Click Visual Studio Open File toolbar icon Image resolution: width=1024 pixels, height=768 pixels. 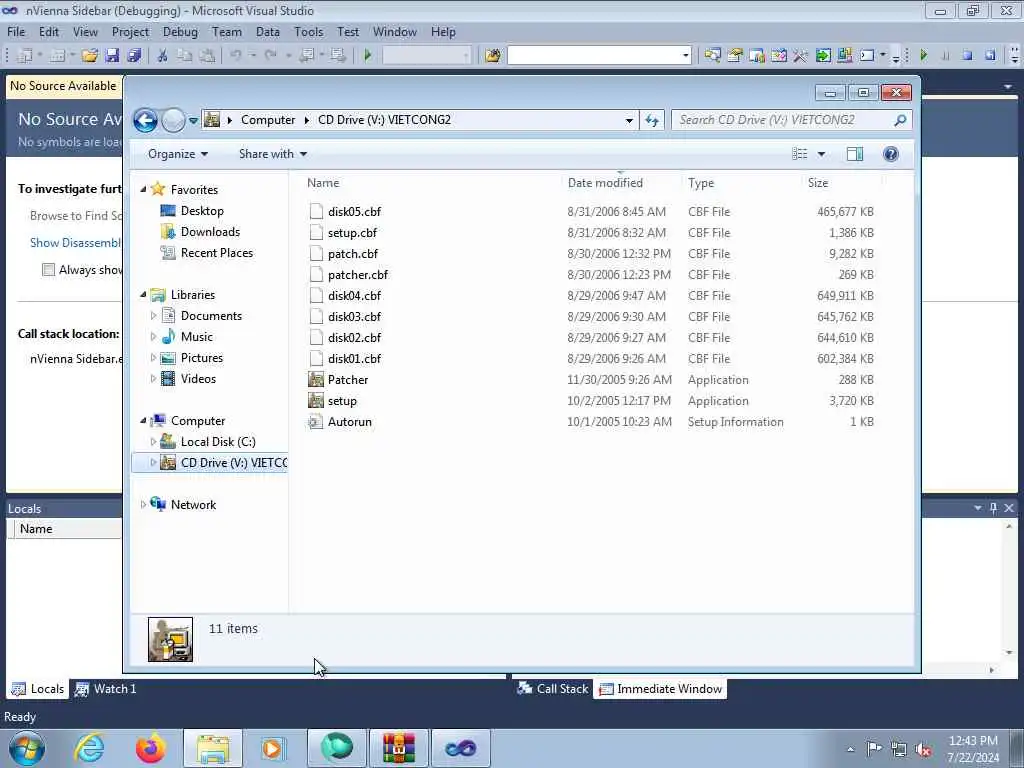click(x=89, y=56)
